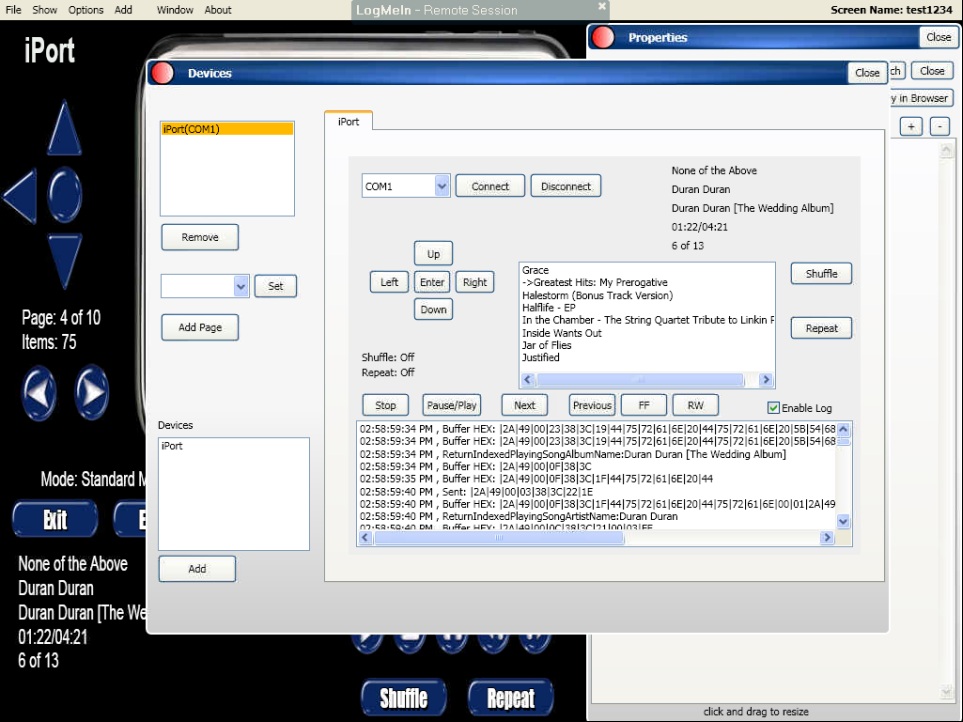
Task: Open the Add menu
Action: 123,10
